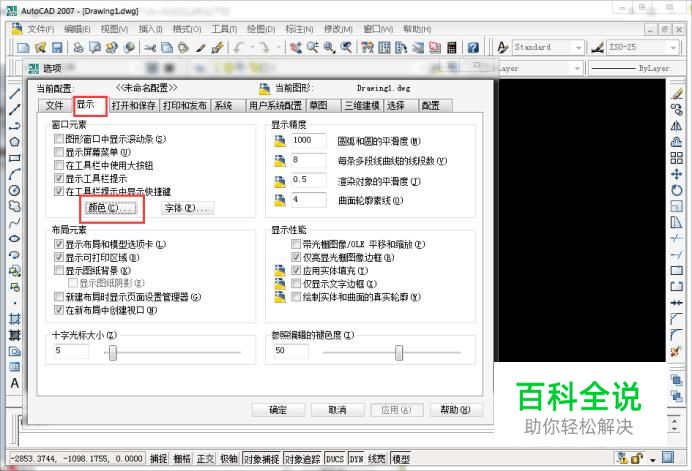This screenshot has height=471, width=692.
Task: Expand the layer dropdown beside options title
Action: [x=577, y=68]
